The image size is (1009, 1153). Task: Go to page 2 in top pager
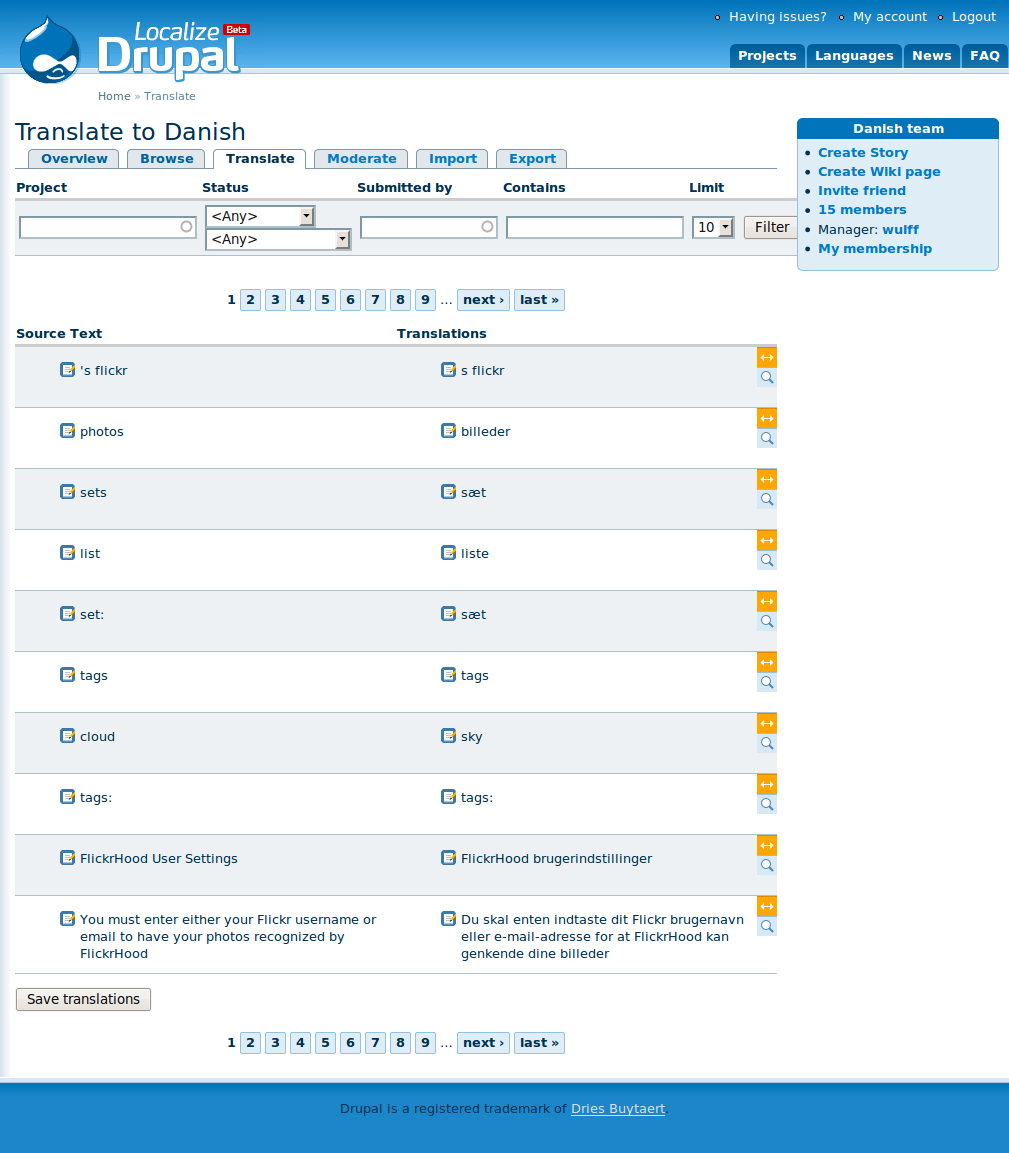point(250,300)
